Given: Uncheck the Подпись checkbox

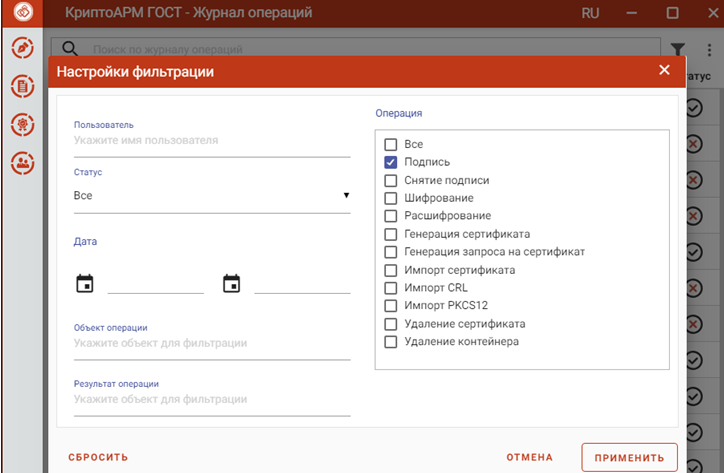Looking at the screenshot, I should tap(391, 162).
